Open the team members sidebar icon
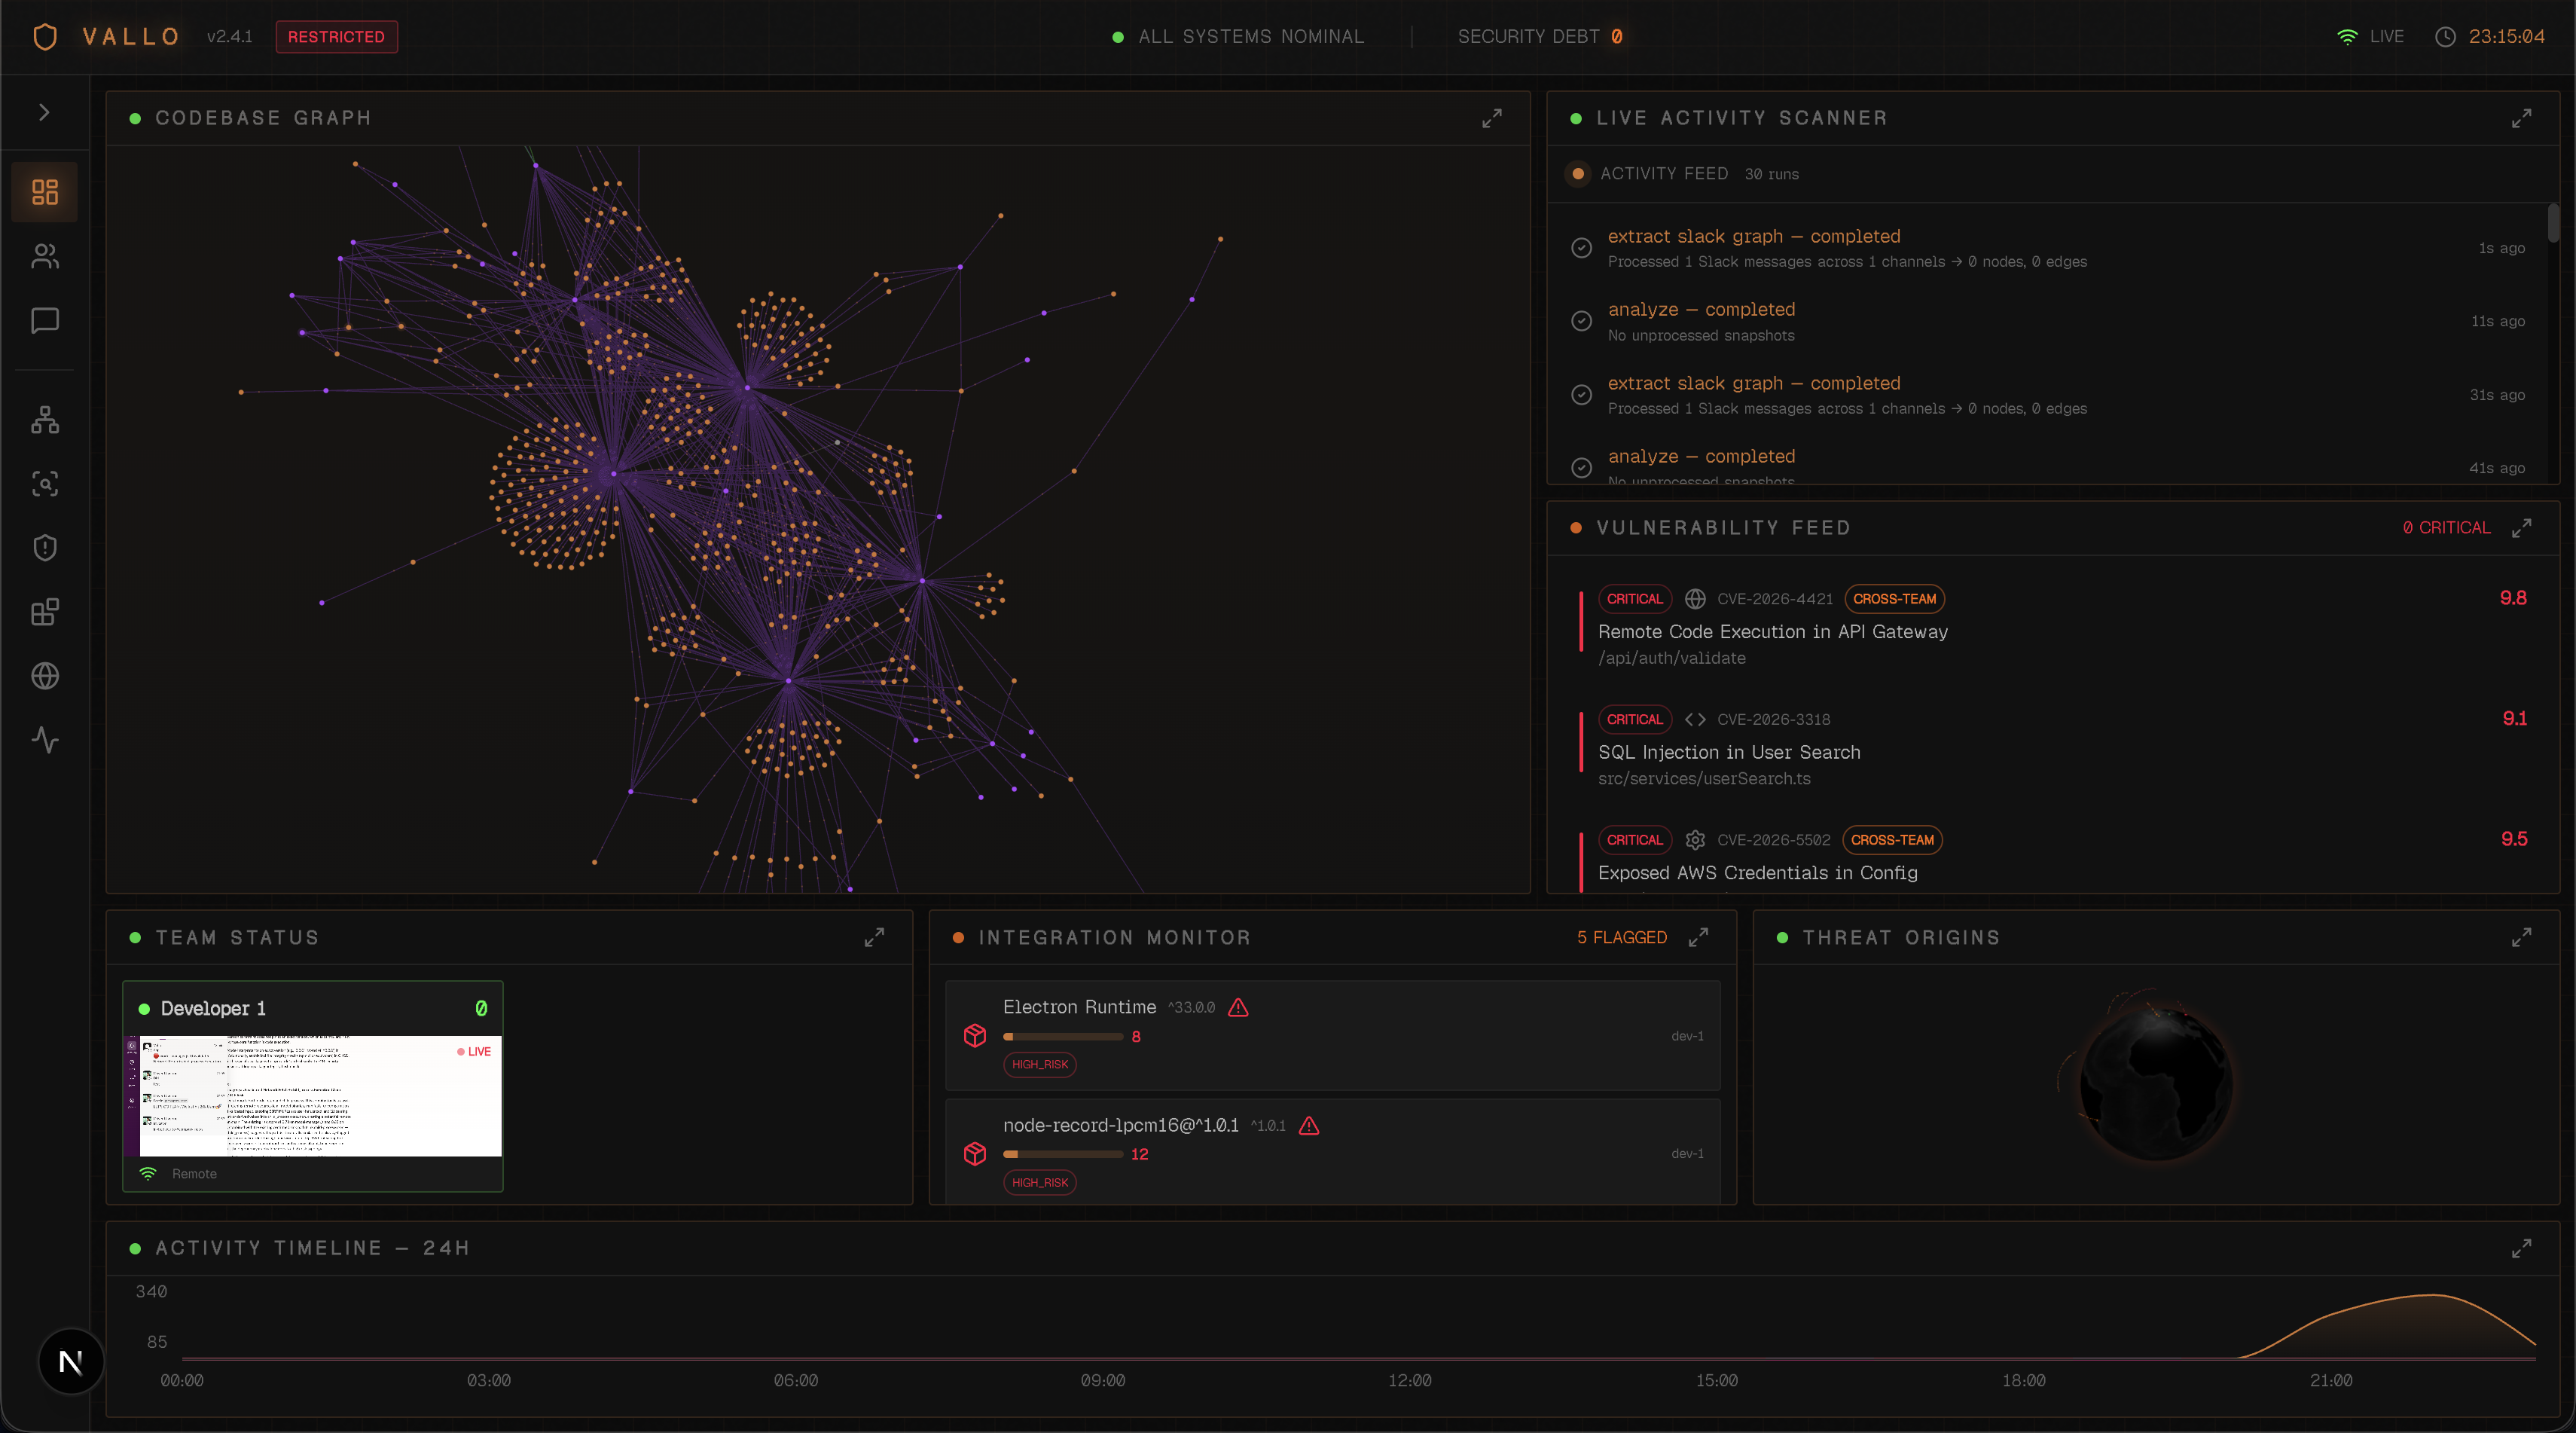The height and width of the screenshot is (1433, 2576). click(45, 256)
